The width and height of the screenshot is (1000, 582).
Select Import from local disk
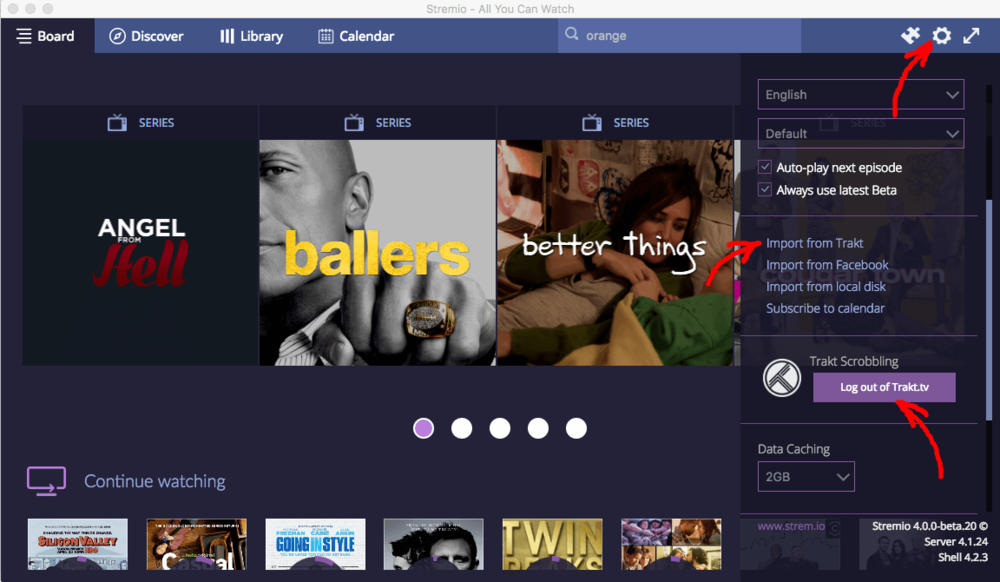pyautogui.click(x=826, y=287)
